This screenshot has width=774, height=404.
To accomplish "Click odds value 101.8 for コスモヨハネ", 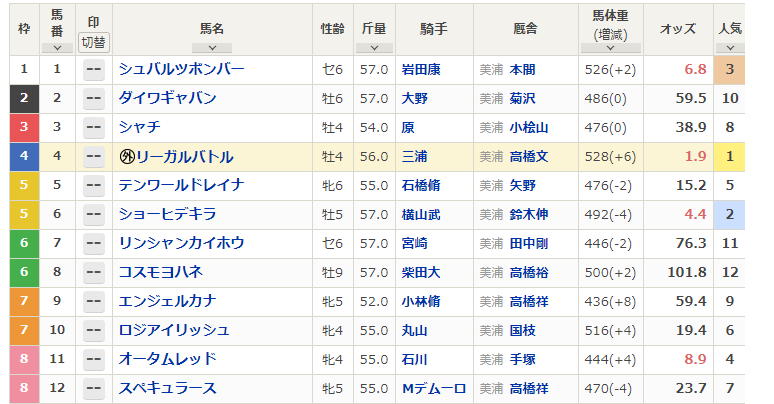I will click(687, 272).
